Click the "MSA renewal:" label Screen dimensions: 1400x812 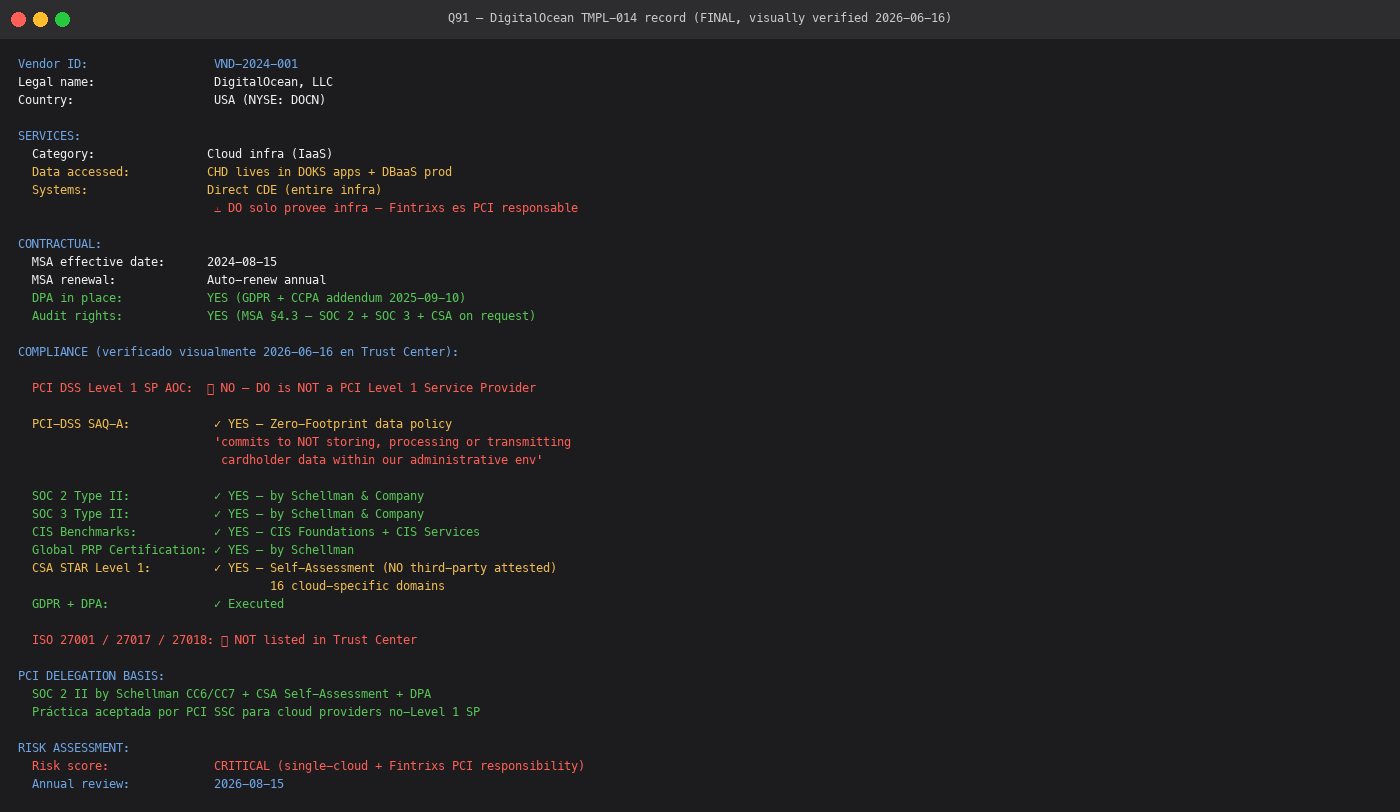click(74, 280)
